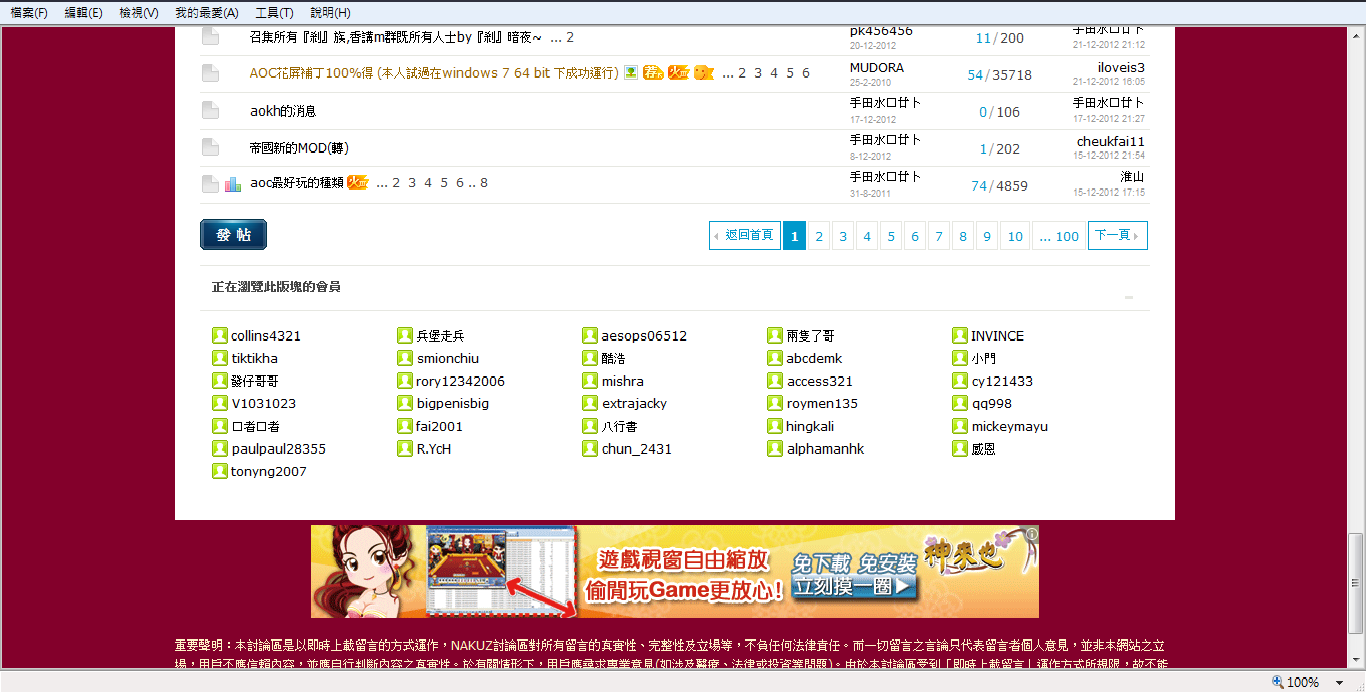Click the green user icon beside INVINCE
Screen dimensions: 1366x693
960,336
